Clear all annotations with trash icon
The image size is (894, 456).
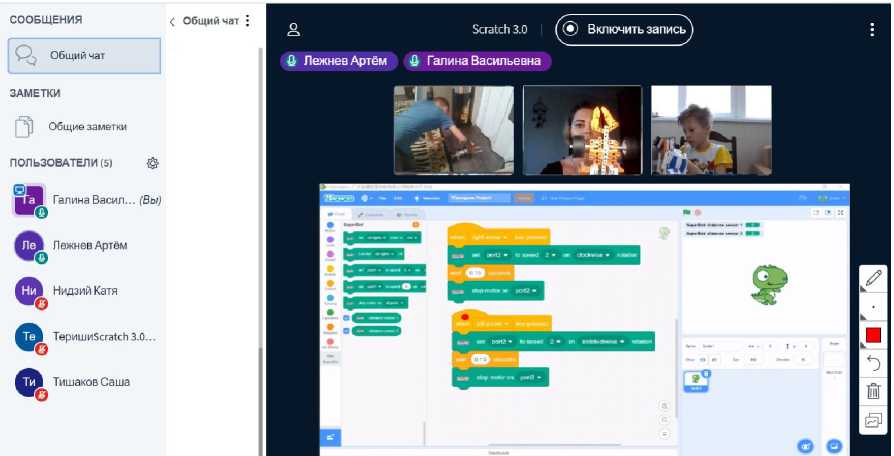point(873,391)
